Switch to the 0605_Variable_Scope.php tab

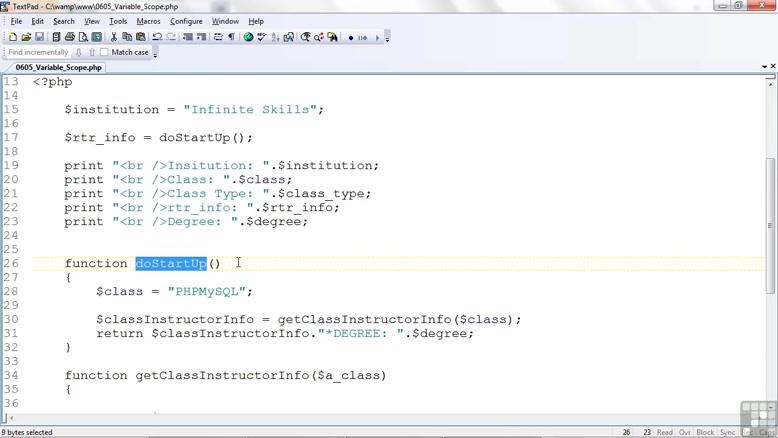(x=58, y=67)
